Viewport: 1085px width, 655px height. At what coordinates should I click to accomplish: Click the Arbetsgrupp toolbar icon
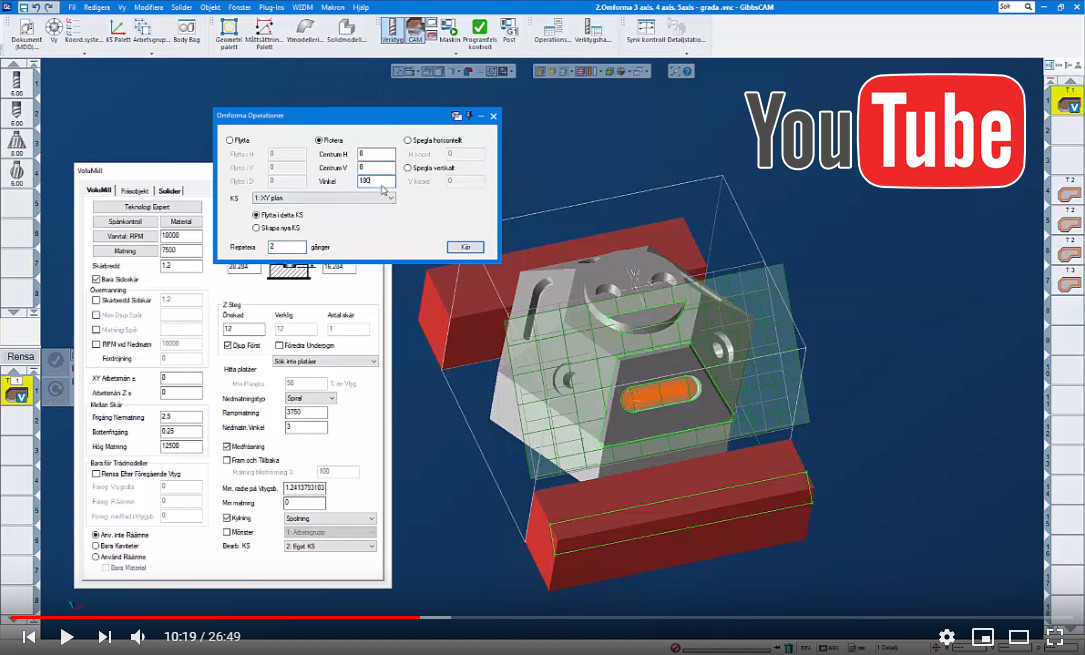point(143,28)
